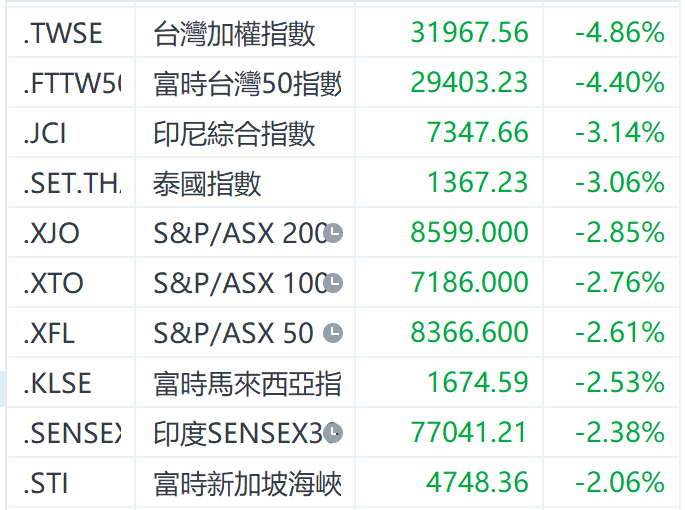Click the clock icon beside S&P/ASX 200

tap(334, 233)
